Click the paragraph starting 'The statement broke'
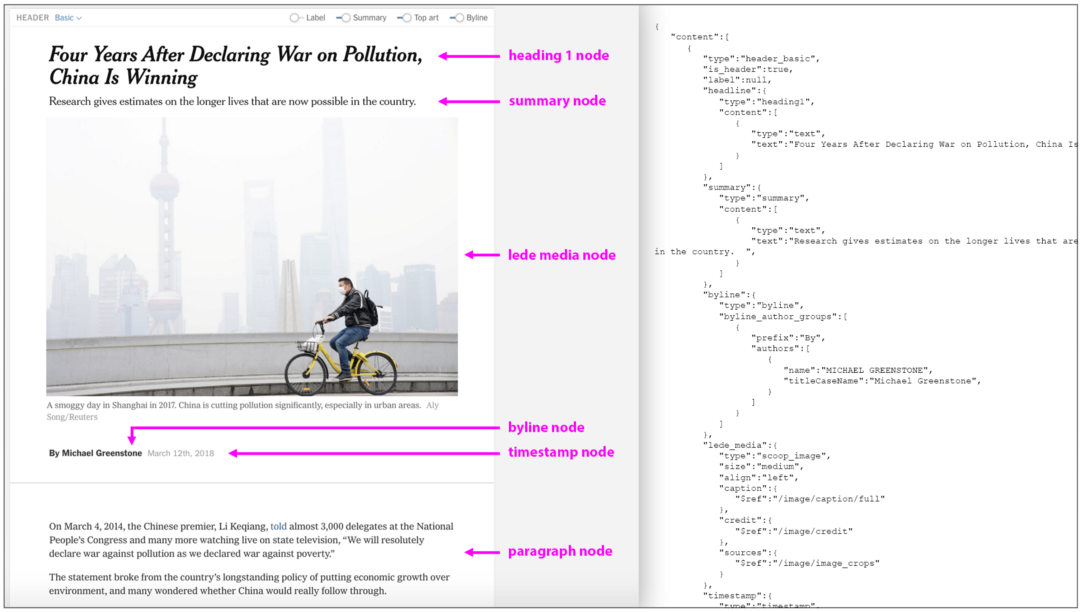 click(249, 584)
